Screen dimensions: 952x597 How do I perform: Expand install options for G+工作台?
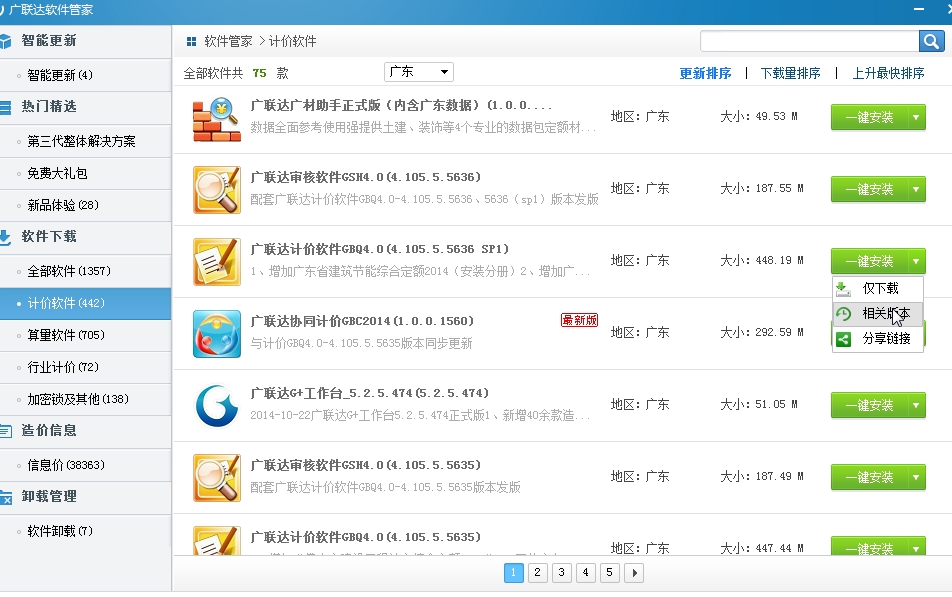(916, 405)
